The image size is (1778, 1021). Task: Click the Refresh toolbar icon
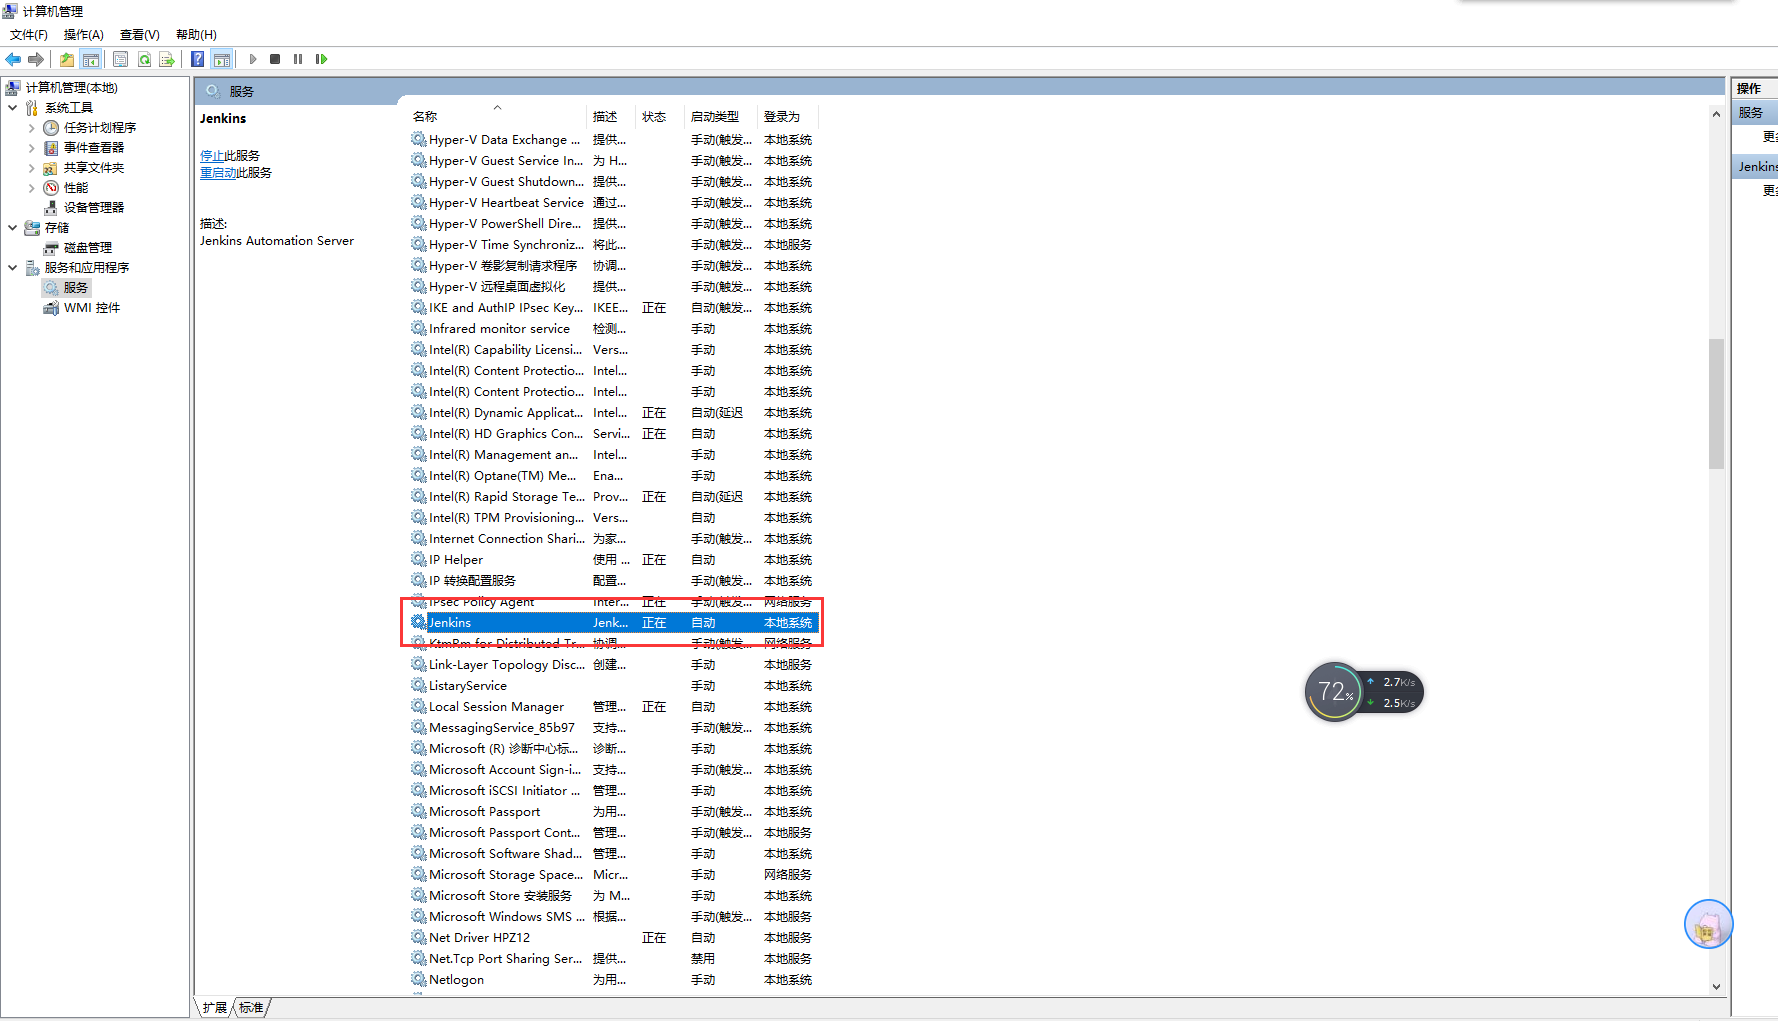[x=144, y=59]
